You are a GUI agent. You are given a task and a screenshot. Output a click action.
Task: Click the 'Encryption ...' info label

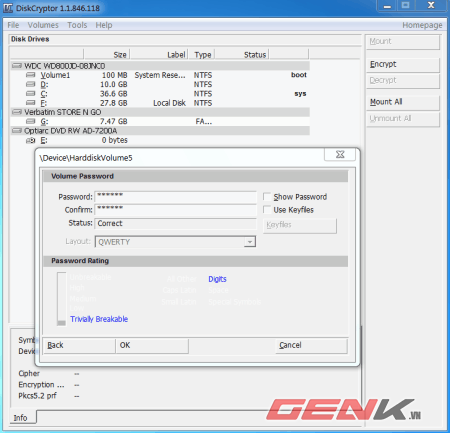pyautogui.click(x=41, y=385)
